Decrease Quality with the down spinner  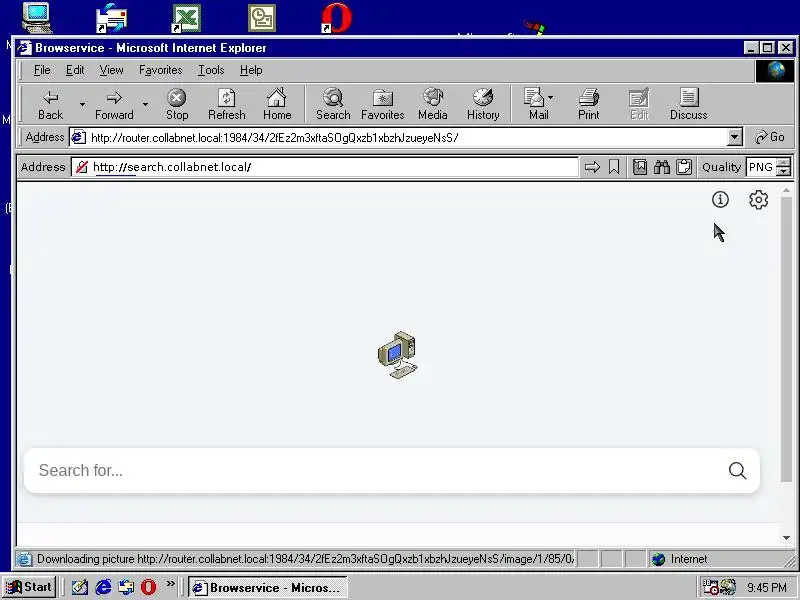pyautogui.click(x=783, y=171)
